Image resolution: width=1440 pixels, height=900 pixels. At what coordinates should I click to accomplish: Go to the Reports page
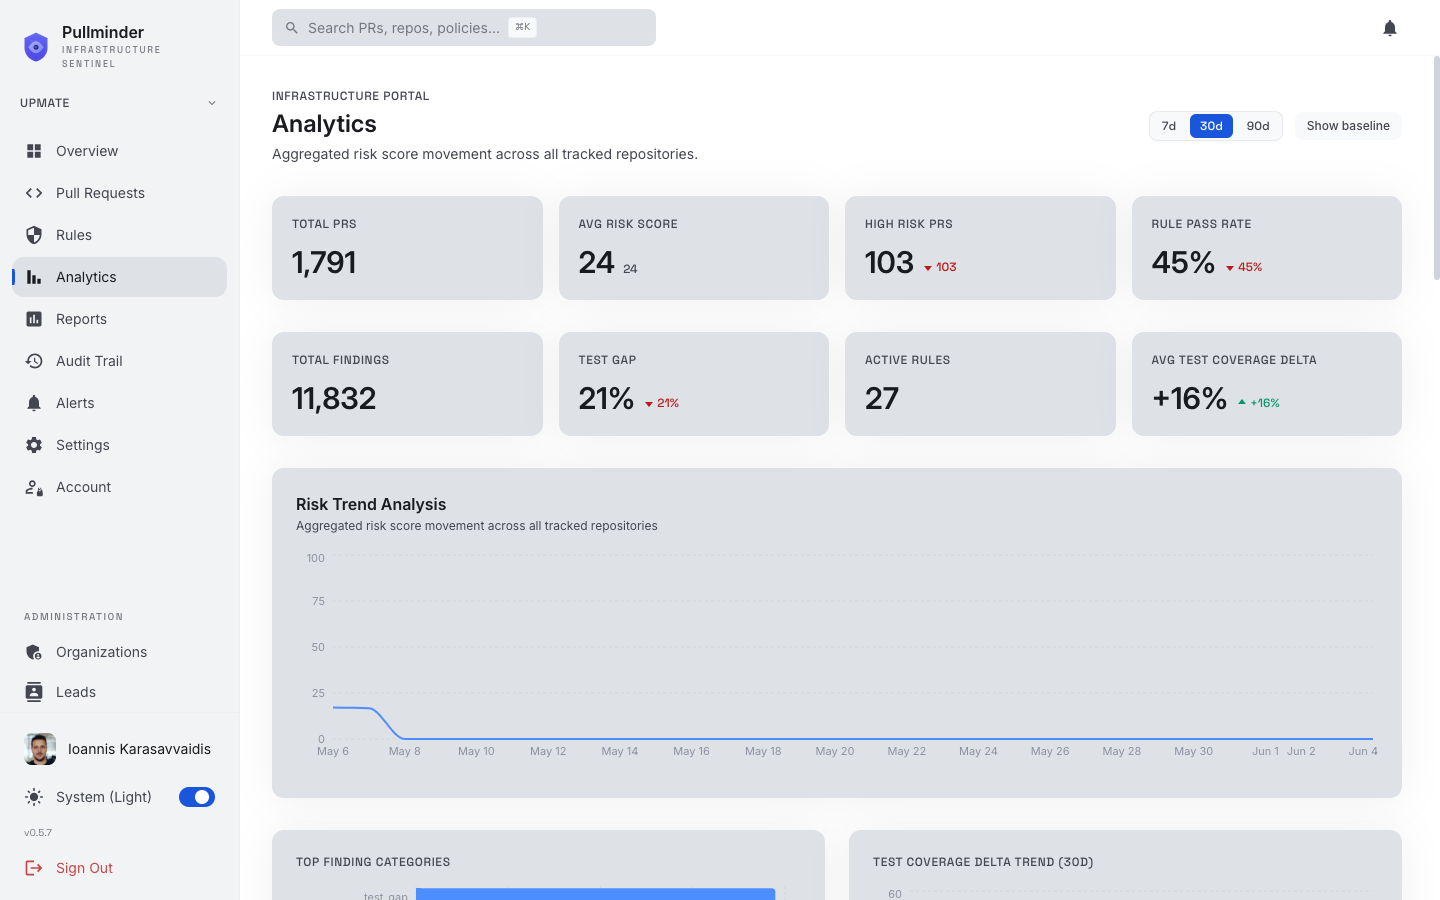coord(120,319)
